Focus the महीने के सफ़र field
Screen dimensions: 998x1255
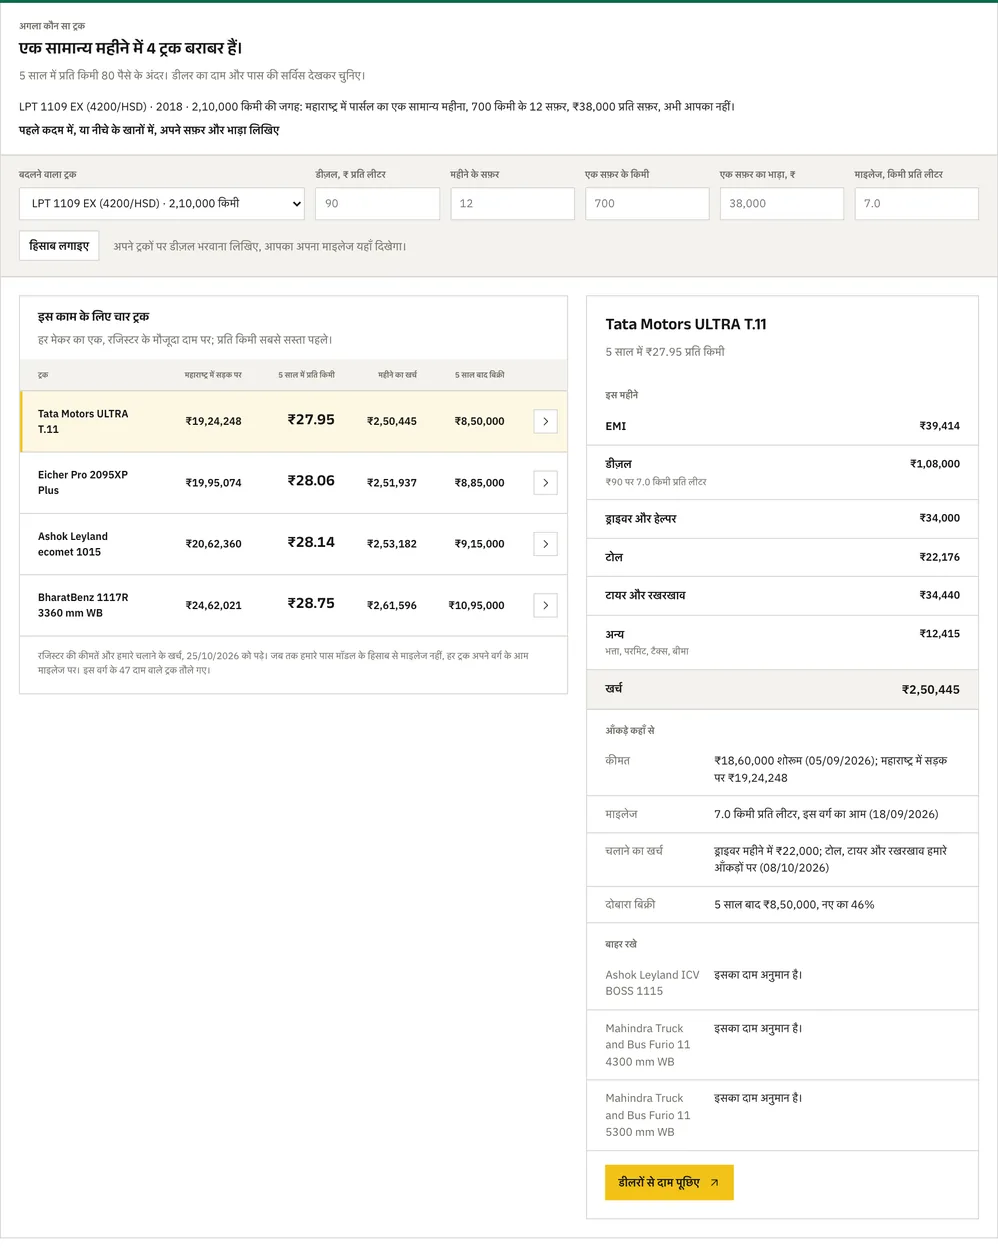(512, 203)
